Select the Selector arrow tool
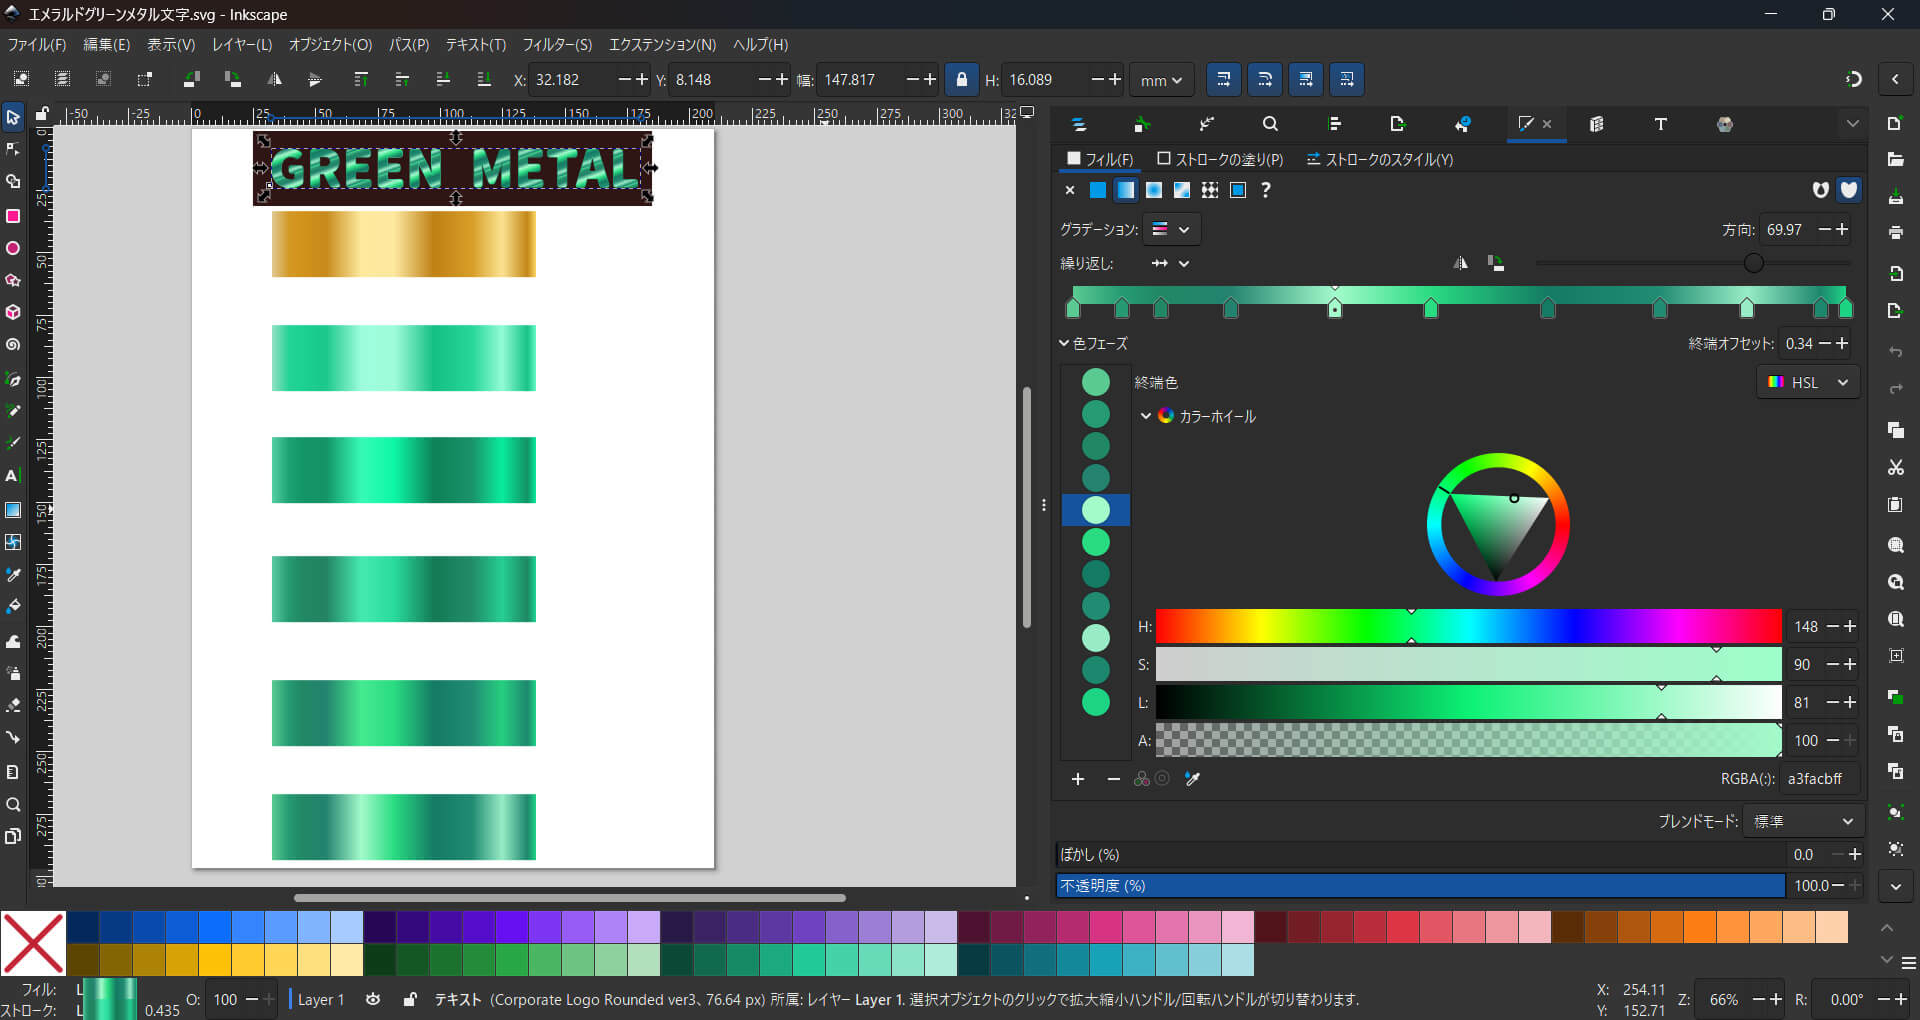Viewport: 1920px width, 1020px height. (13, 117)
